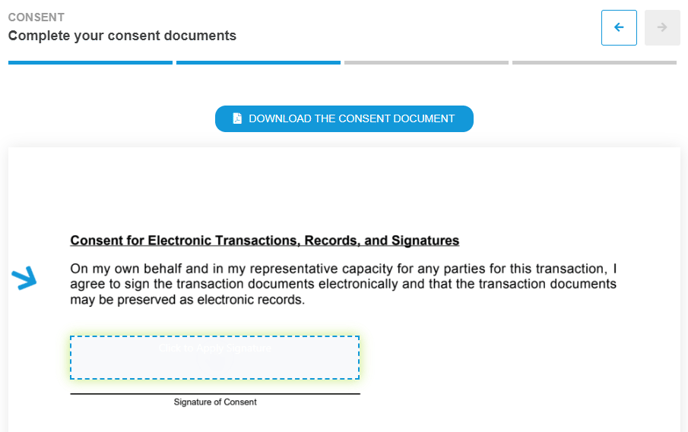Select the third grey progress segment
The image size is (688, 432).
(x=426, y=63)
